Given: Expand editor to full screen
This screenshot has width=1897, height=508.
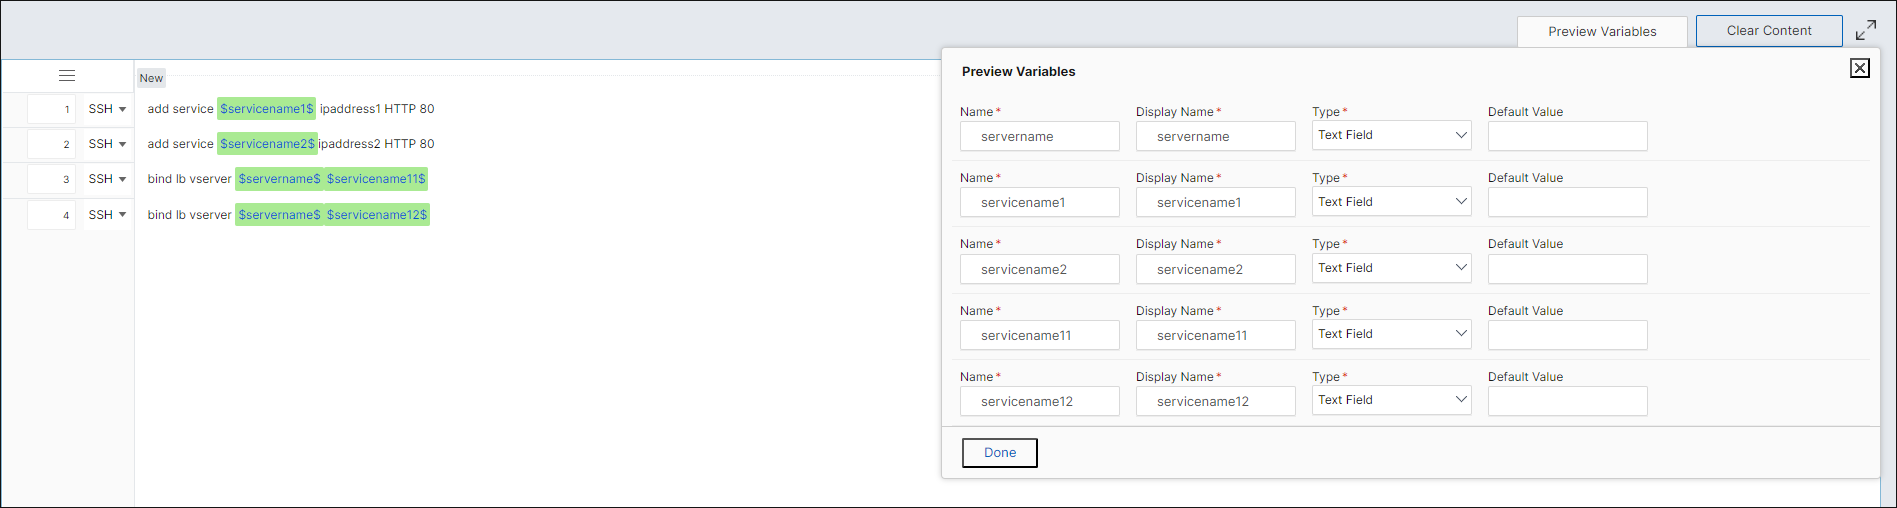Looking at the screenshot, I should [1866, 31].
